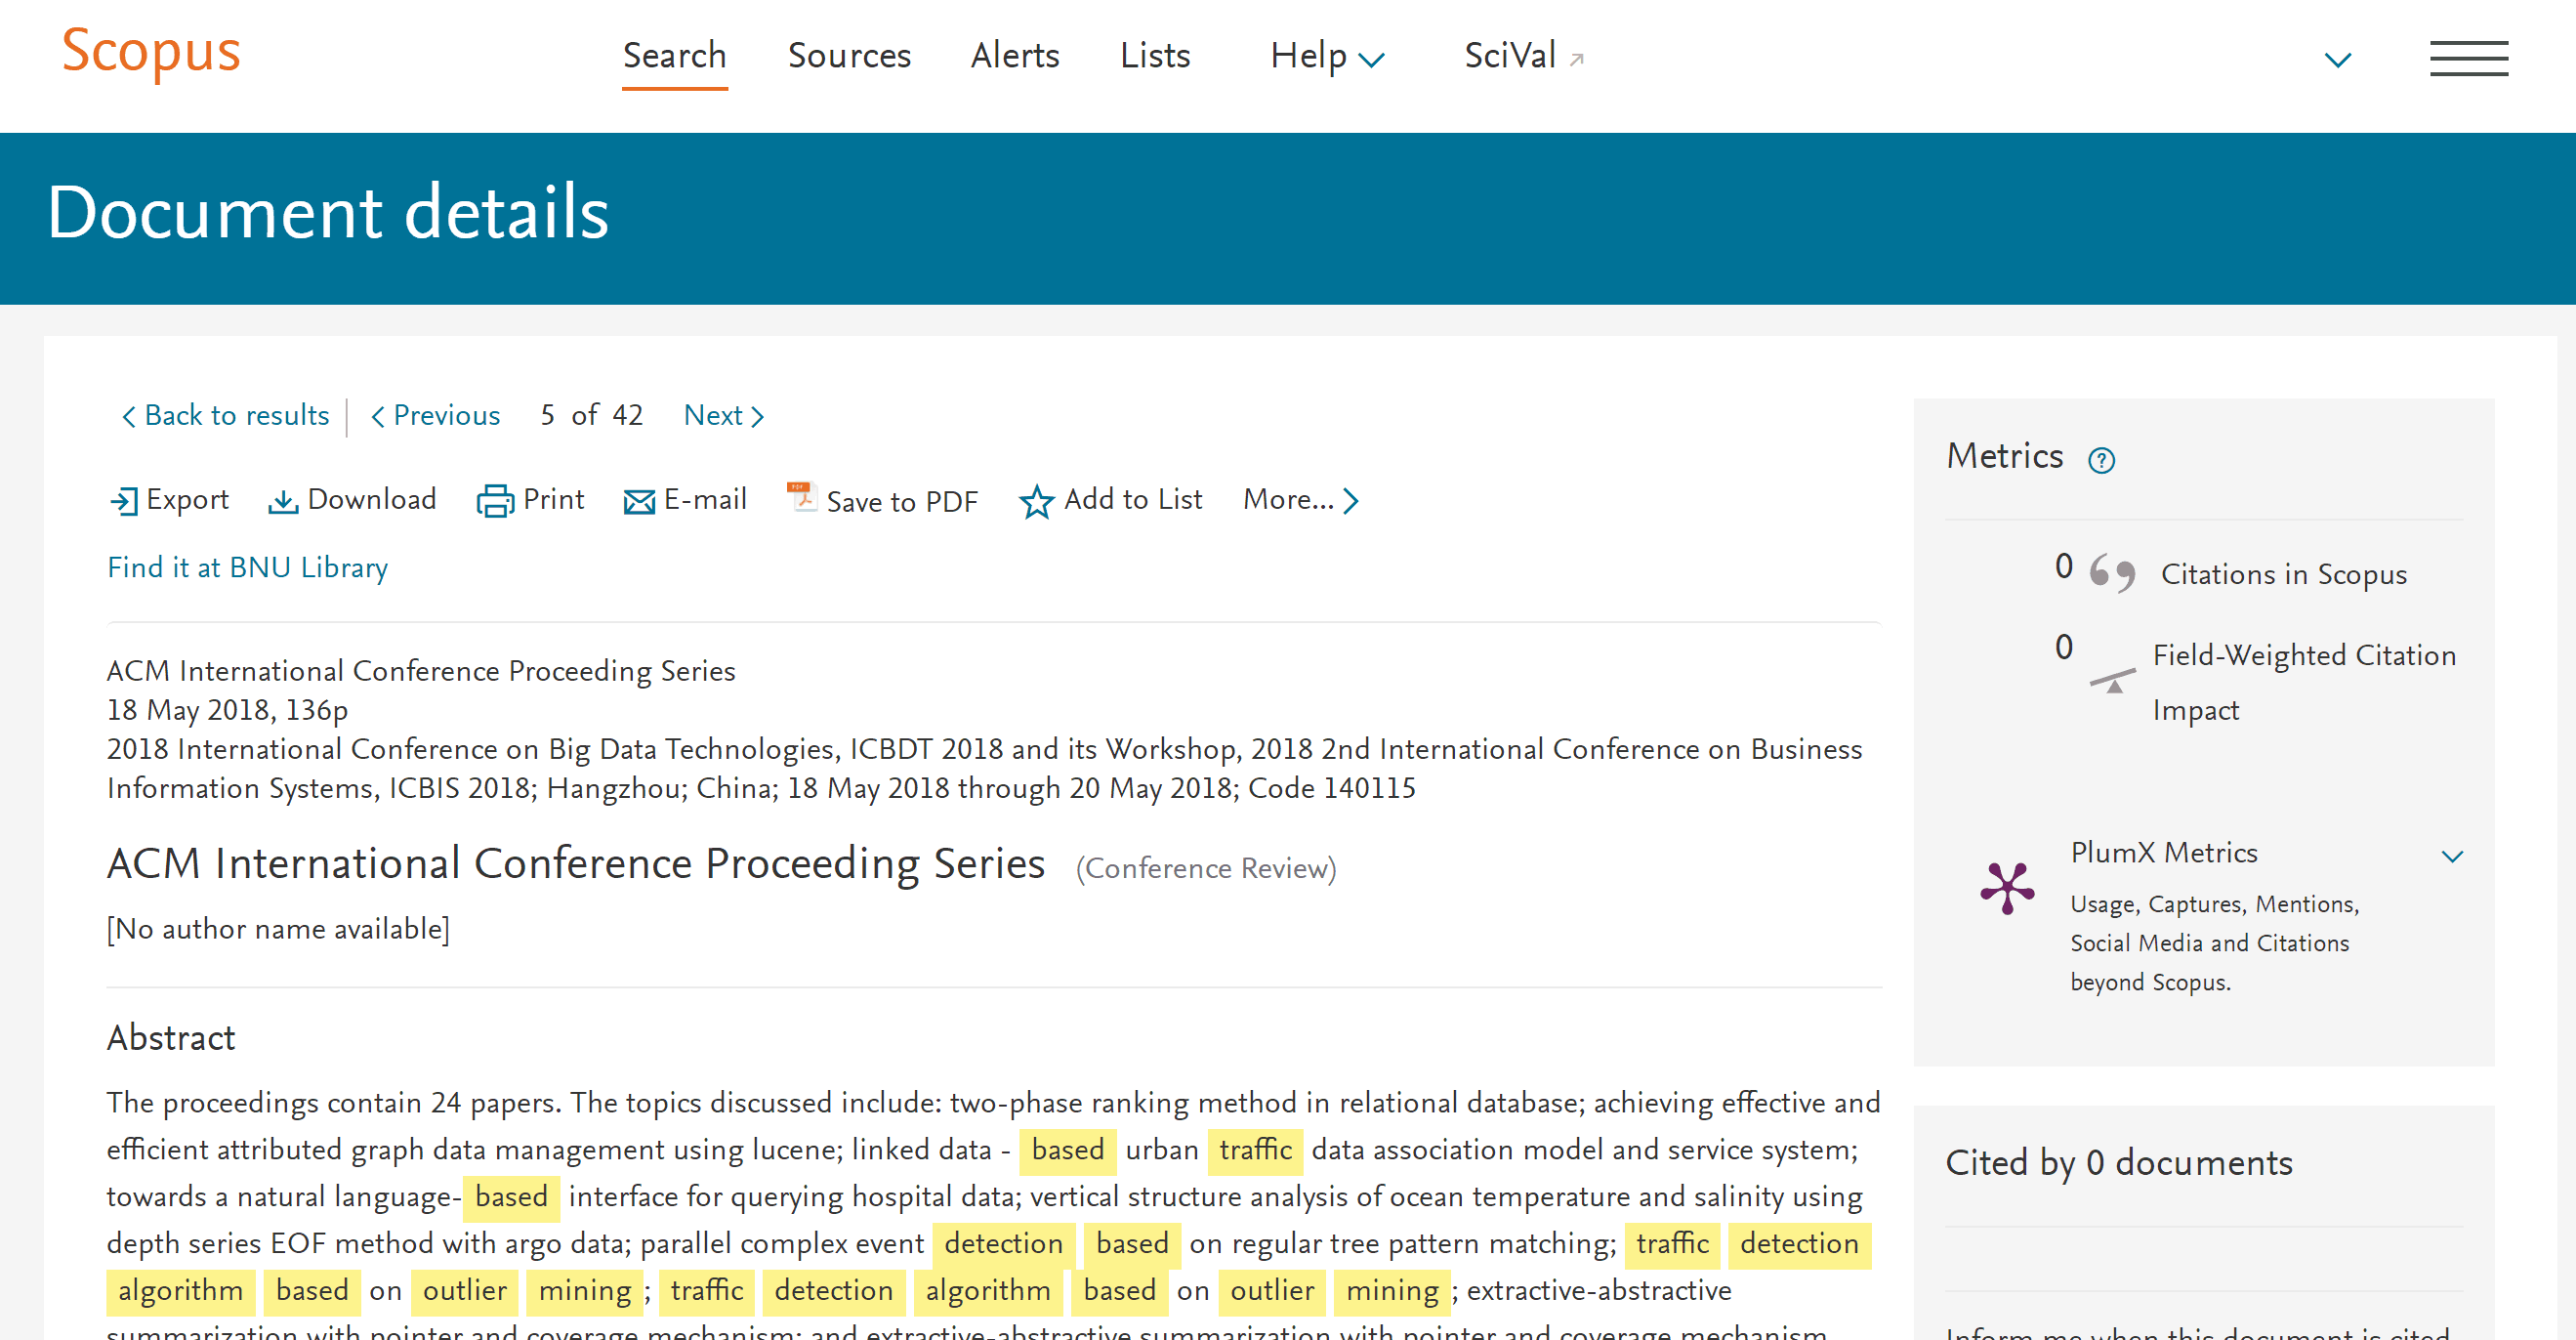
Task: Click the 'Document details' page title
Action: tap(328, 213)
